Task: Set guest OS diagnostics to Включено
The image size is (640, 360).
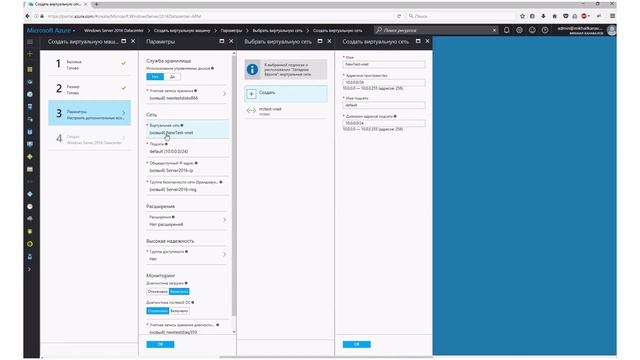Action: click(x=179, y=311)
